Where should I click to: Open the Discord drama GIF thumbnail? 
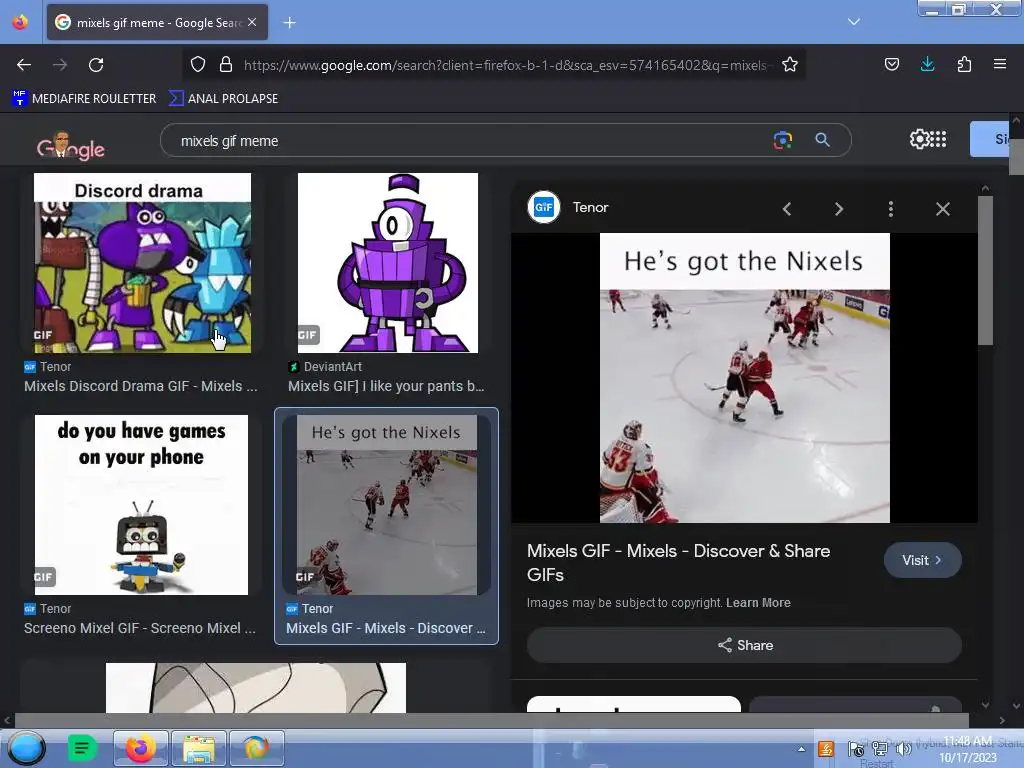tap(142, 263)
